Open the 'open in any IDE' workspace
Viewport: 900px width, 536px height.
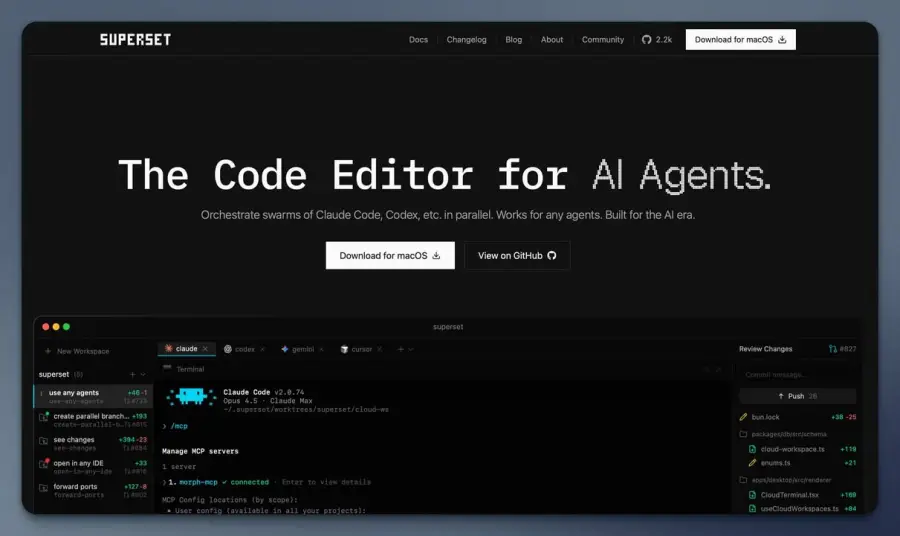[x=93, y=467]
